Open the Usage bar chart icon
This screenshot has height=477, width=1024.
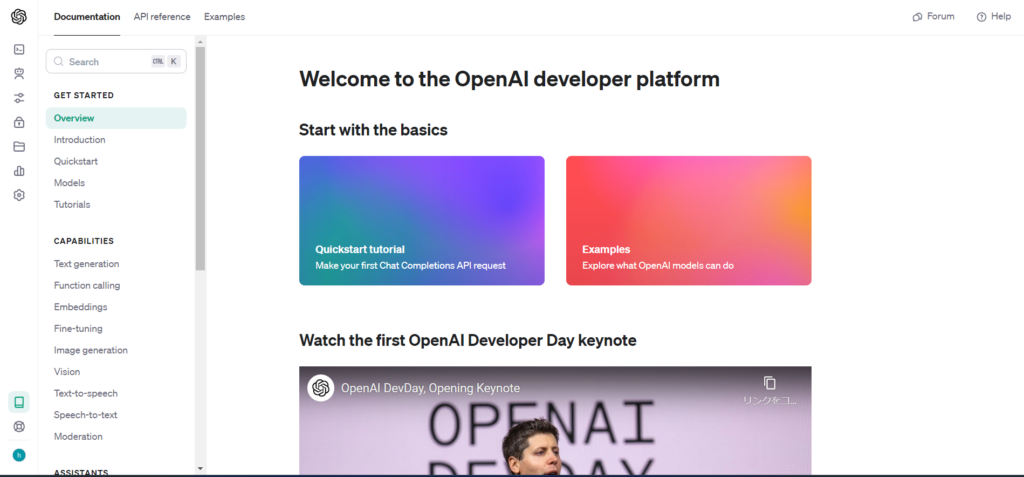point(19,171)
